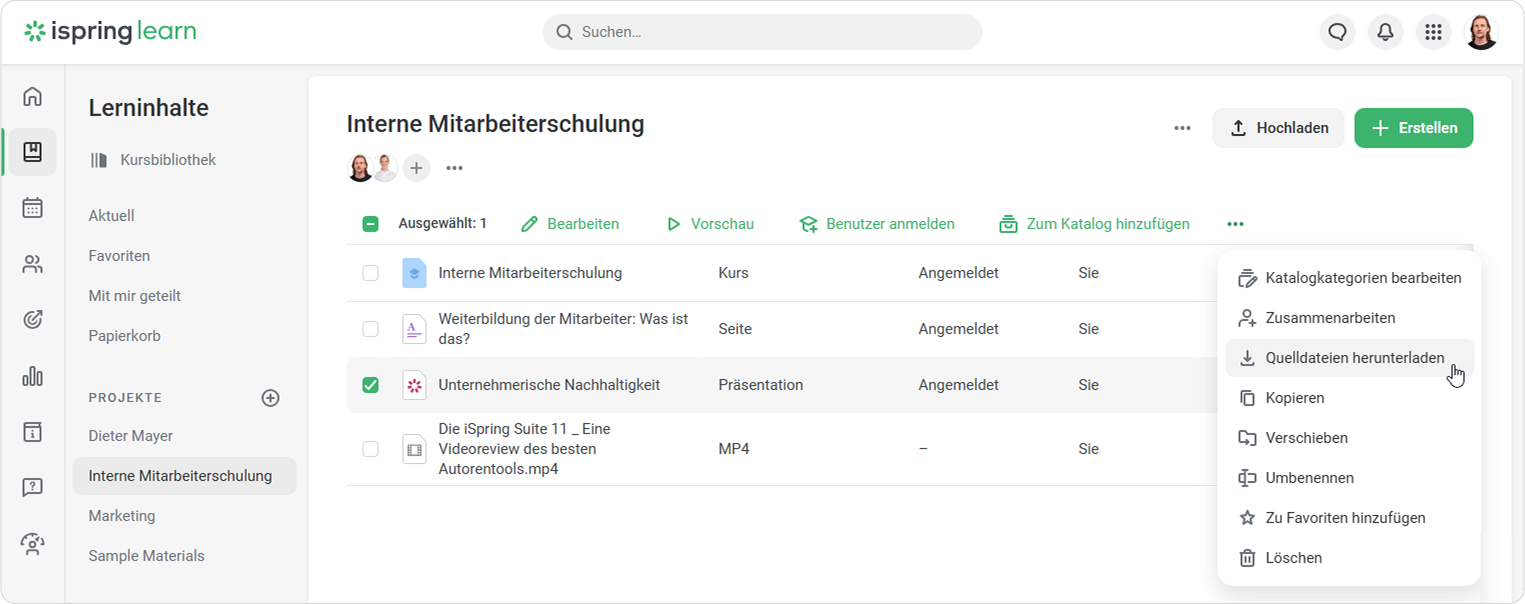Click the notification bell icon

coord(1385,32)
